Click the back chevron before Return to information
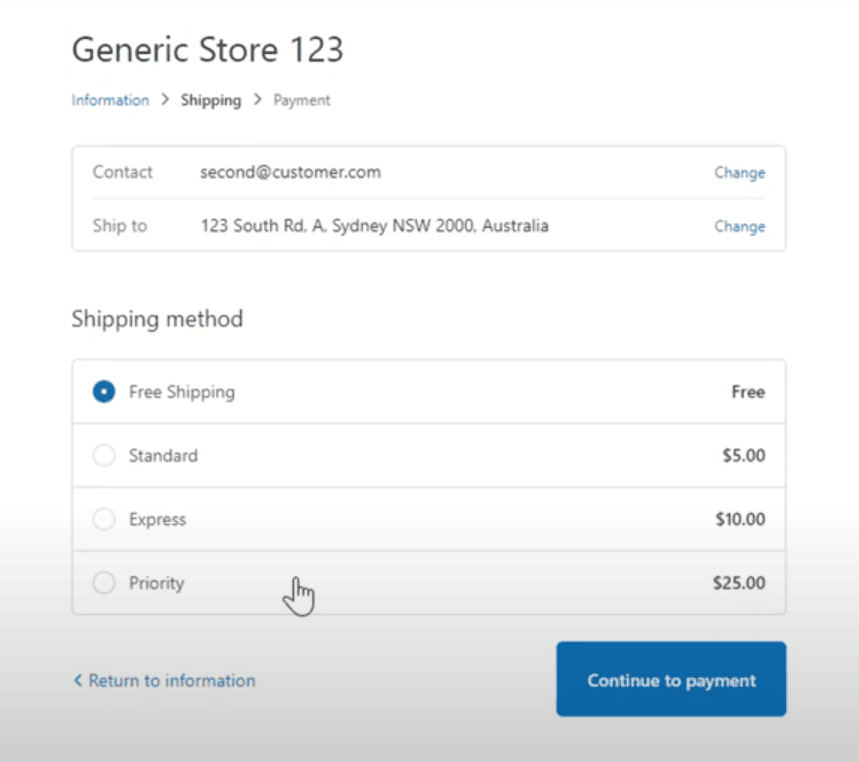Screen dimensions: 859x762 pyautogui.click(x=78, y=680)
